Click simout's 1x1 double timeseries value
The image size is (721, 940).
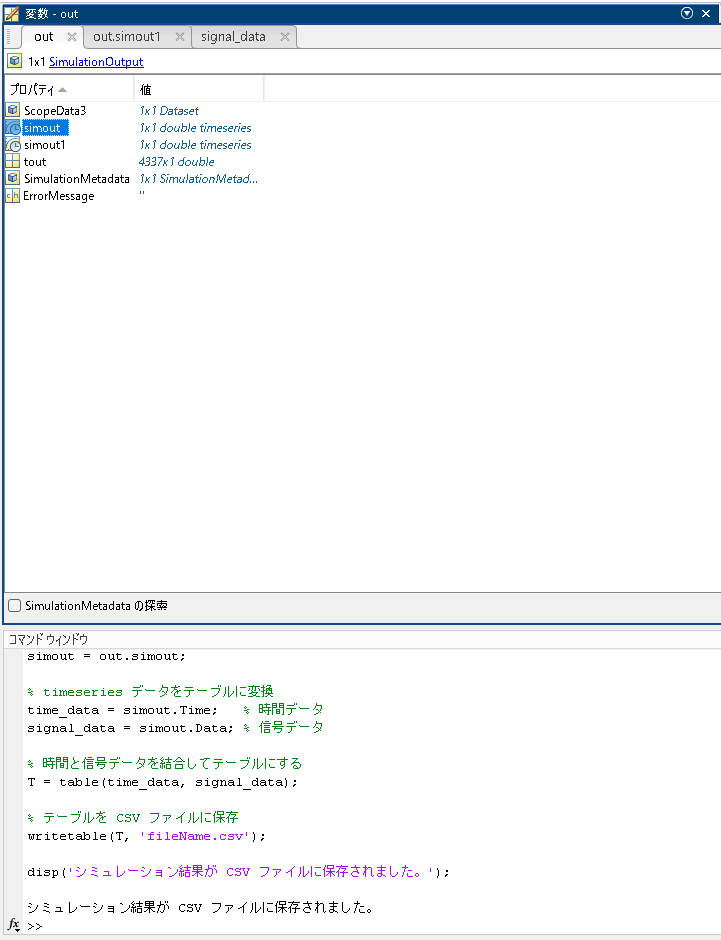click(x=195, y=128)
